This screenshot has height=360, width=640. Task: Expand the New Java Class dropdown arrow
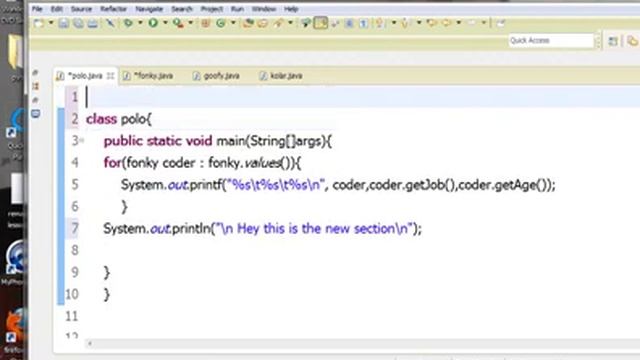coord(233,23)
